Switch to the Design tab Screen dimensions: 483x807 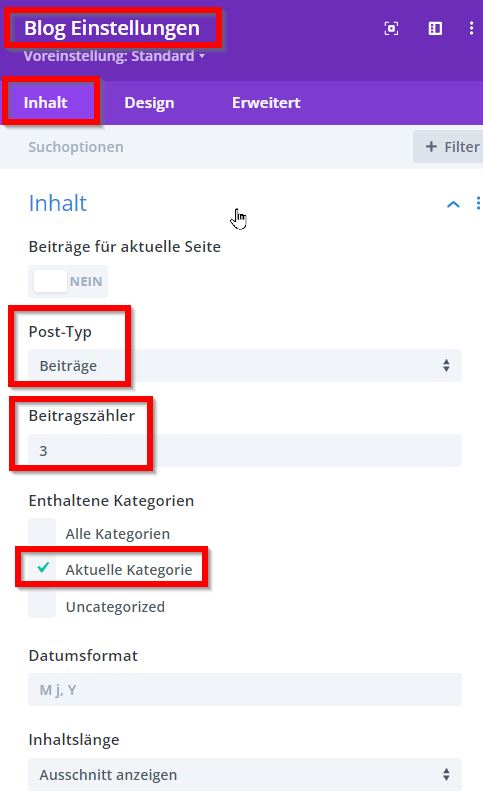149,102
